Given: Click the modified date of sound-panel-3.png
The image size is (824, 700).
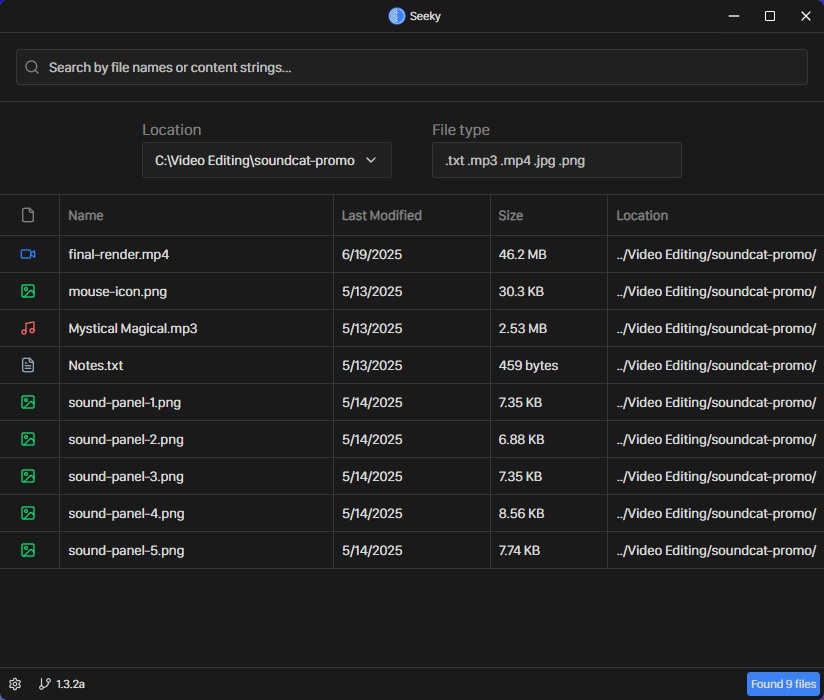Looking at the screenshot, I should (x=372, y=476).
